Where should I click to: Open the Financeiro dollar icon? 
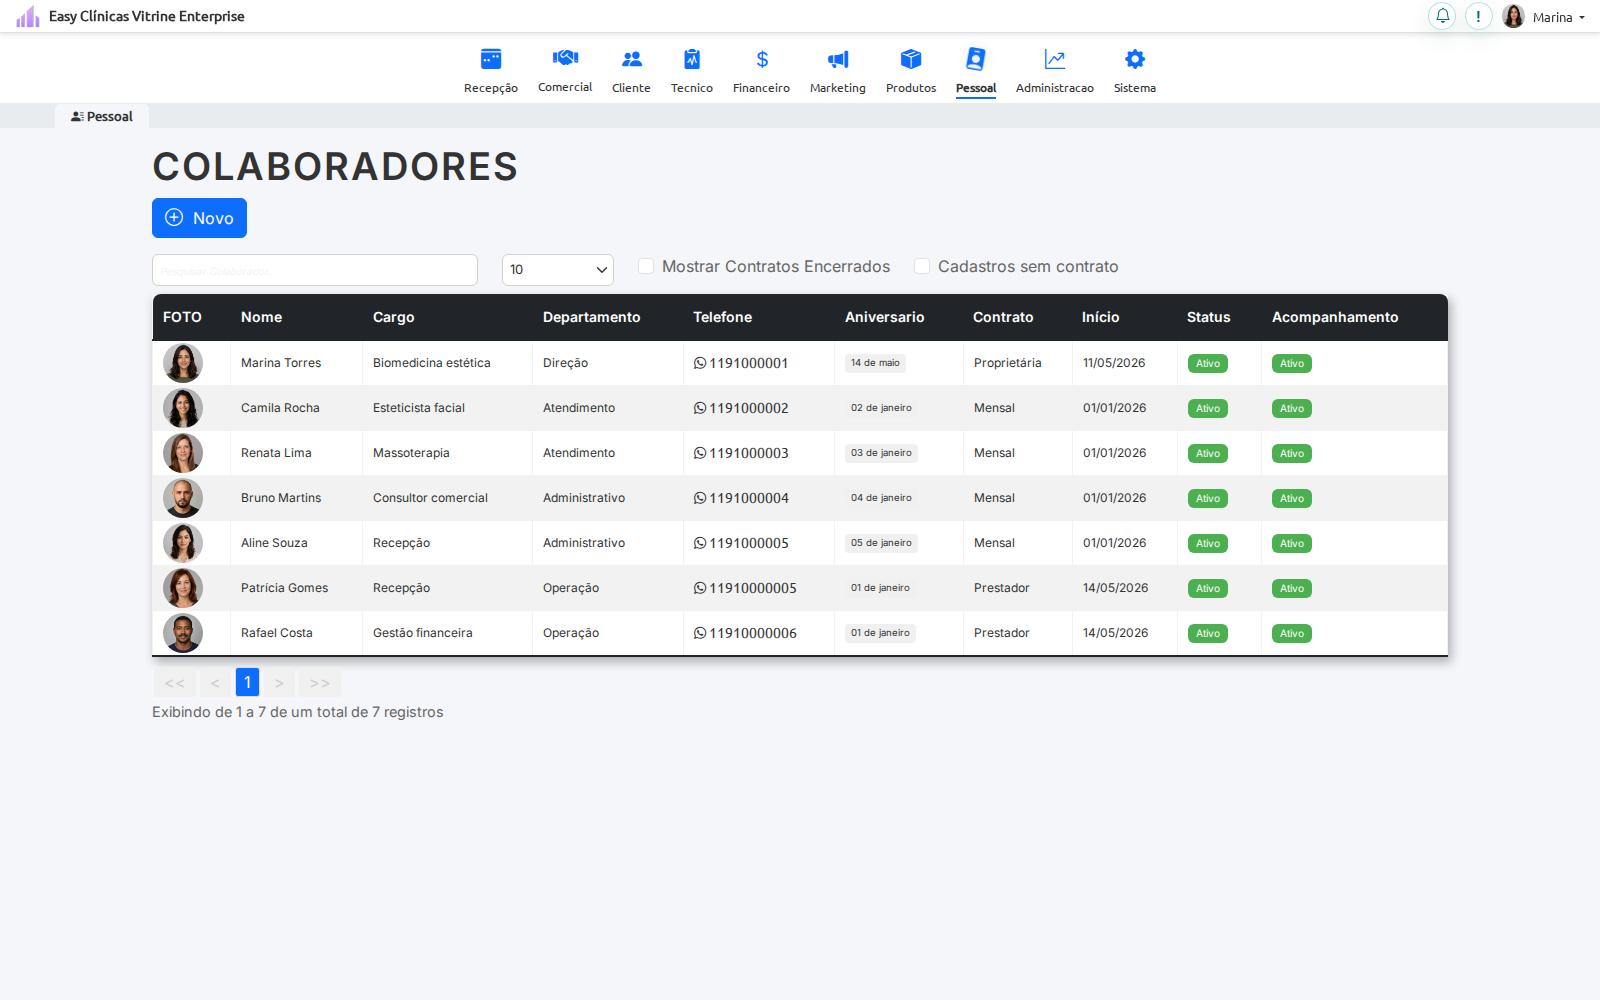(x=762, y=59)
